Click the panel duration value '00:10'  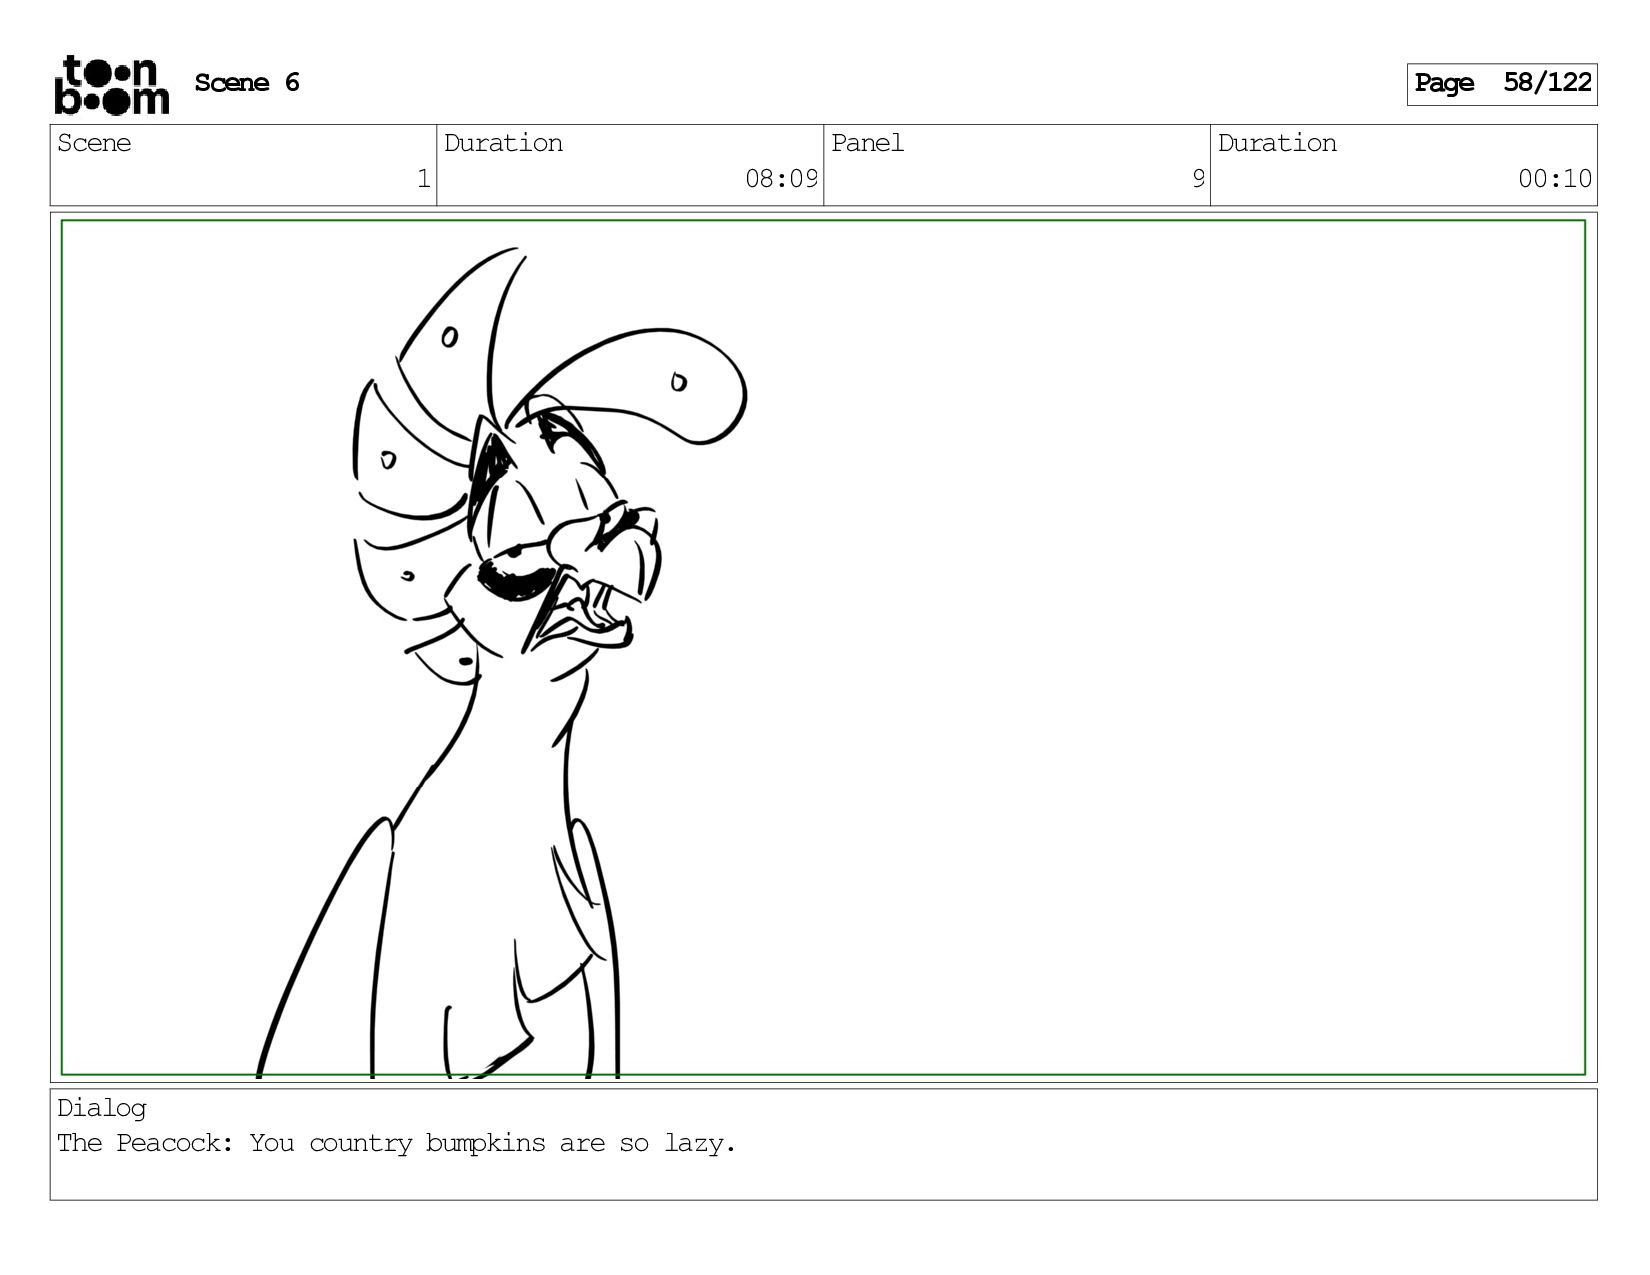point(1555,179)
